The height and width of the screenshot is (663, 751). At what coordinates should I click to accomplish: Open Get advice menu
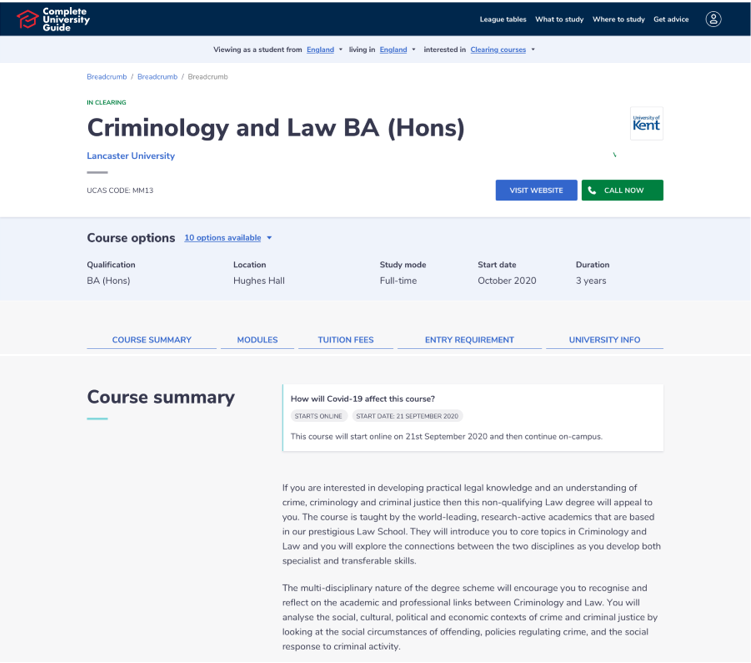click(671, 19)
